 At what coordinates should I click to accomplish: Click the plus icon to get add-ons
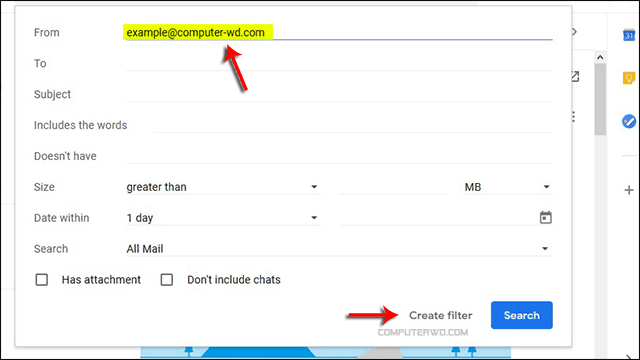click(x=629, y=190)
